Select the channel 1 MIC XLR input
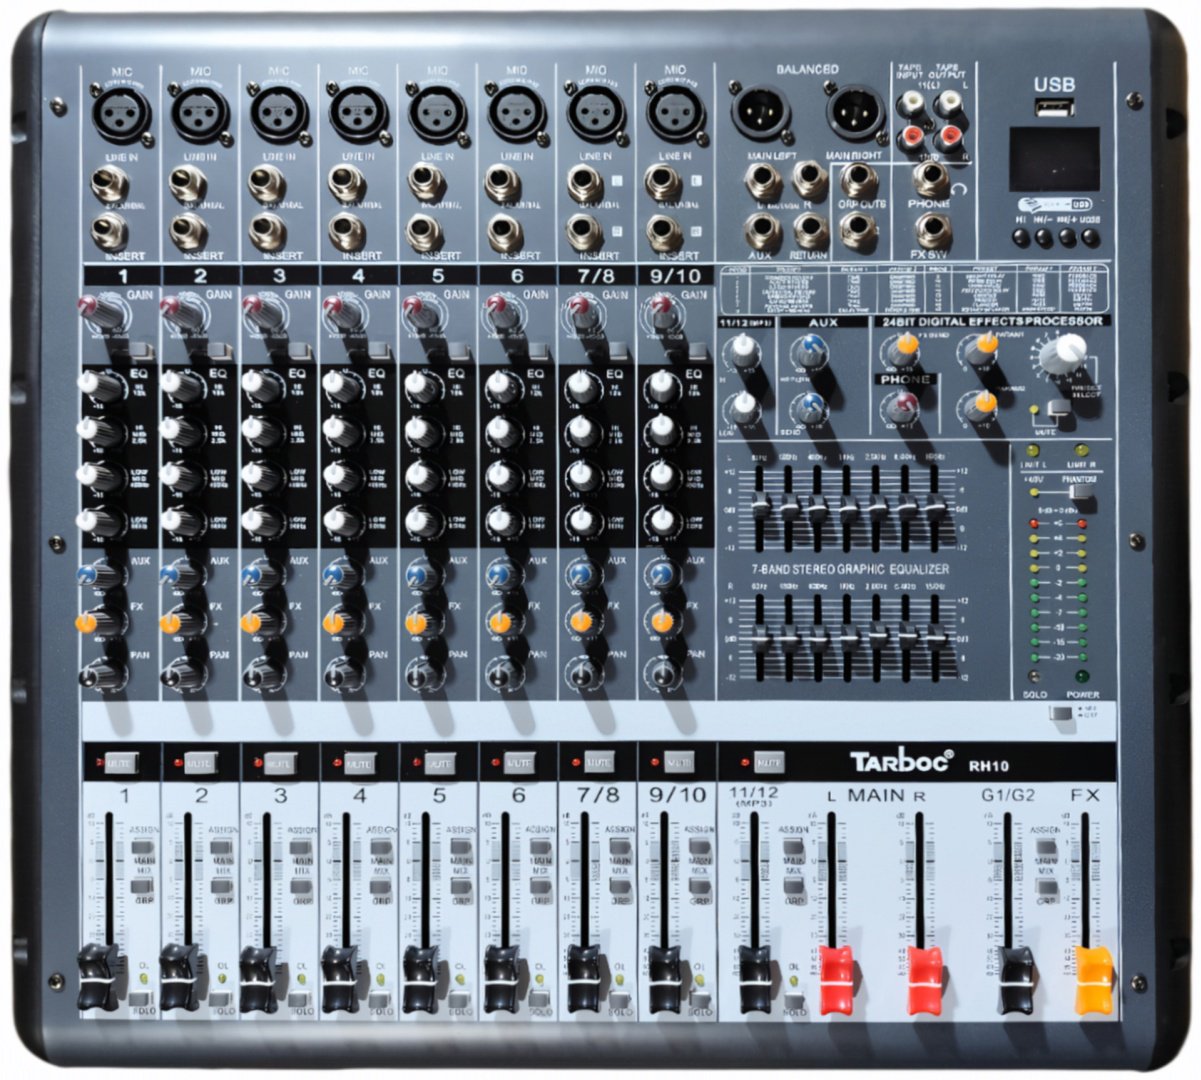The height and width of the screenshot is (1080, 1201). (x=121, y=112)
